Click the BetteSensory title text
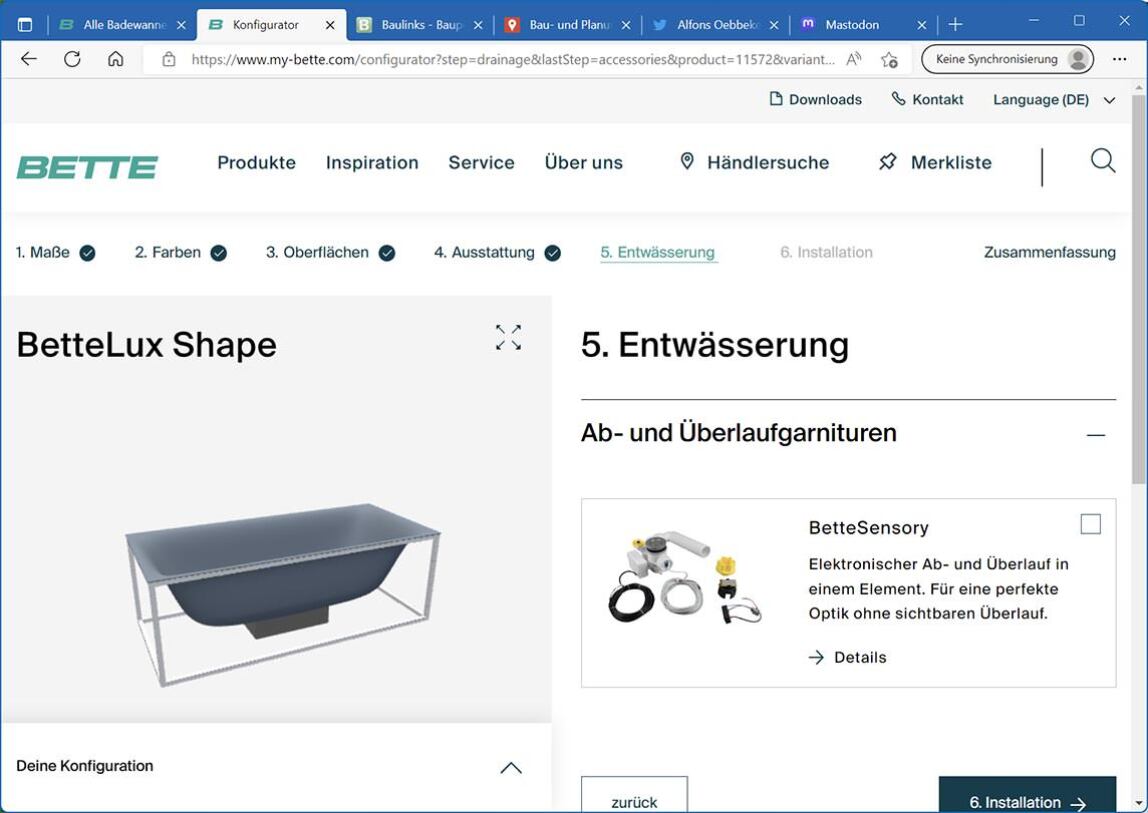Image resolution: width=1148 pixels, height=813 pixels. (x=868, y=528)
